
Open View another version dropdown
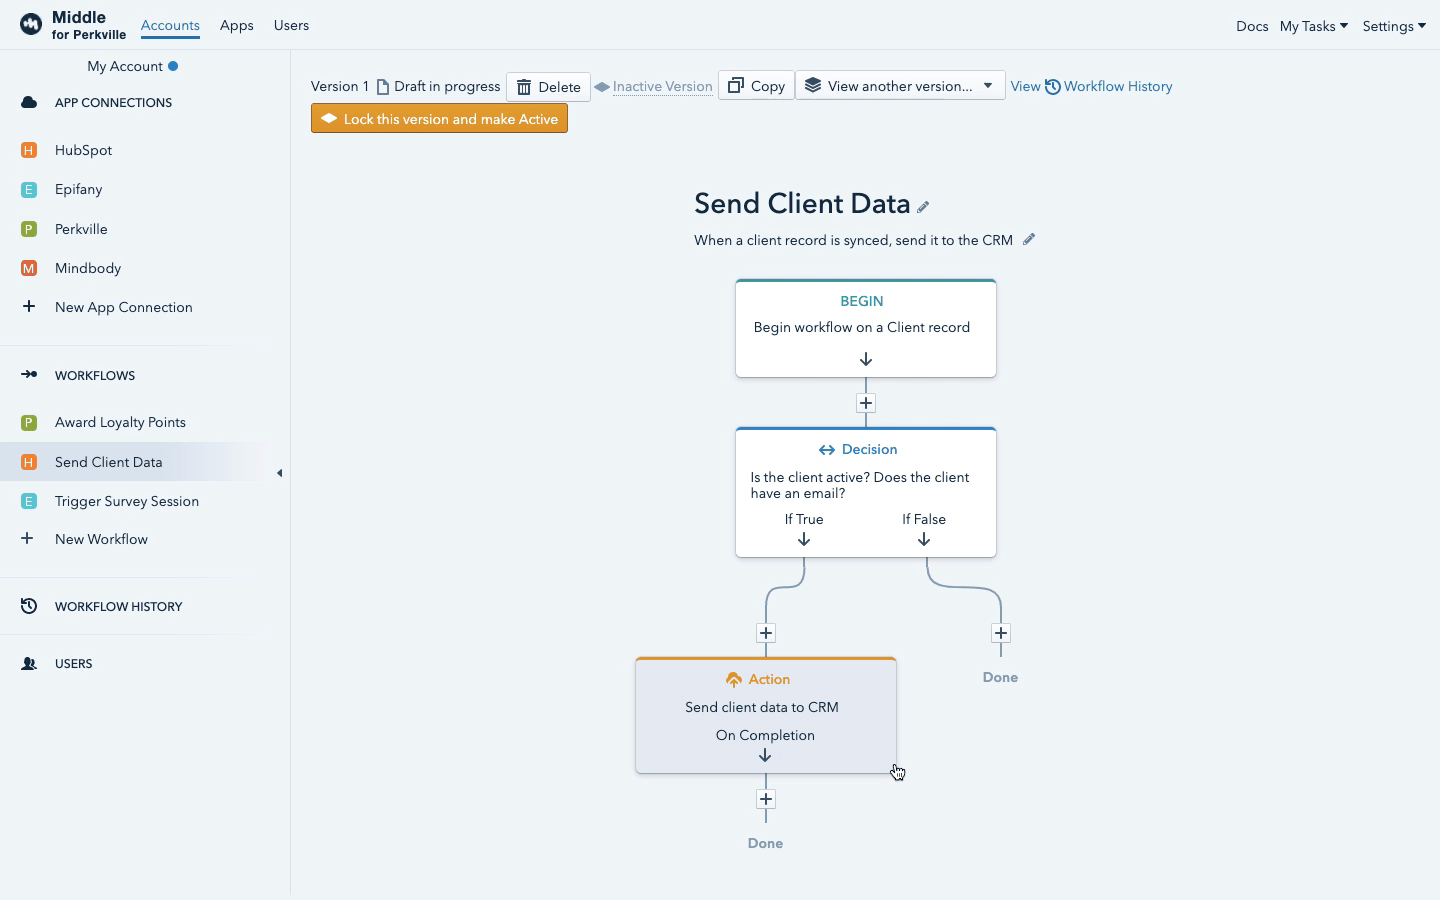pos(900,86)
